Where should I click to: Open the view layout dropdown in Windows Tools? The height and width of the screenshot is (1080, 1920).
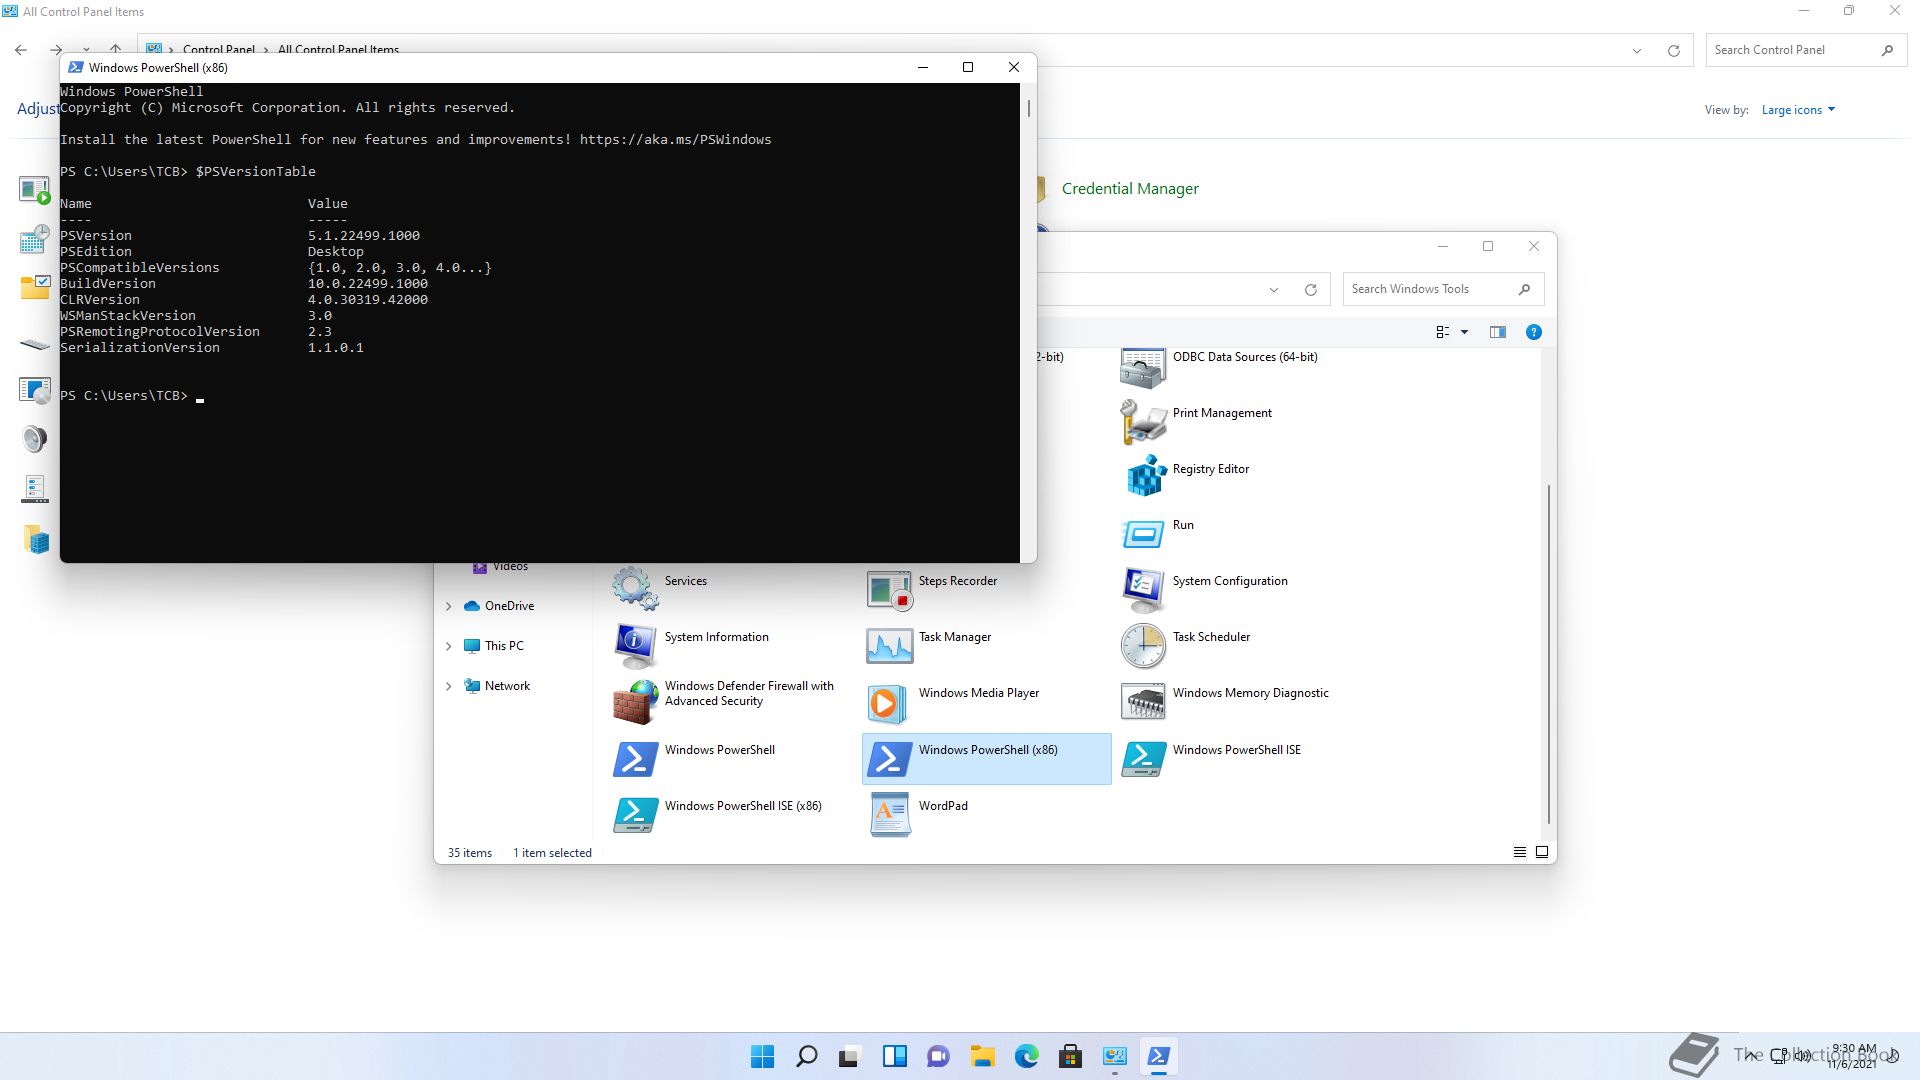click(1464, 332)
